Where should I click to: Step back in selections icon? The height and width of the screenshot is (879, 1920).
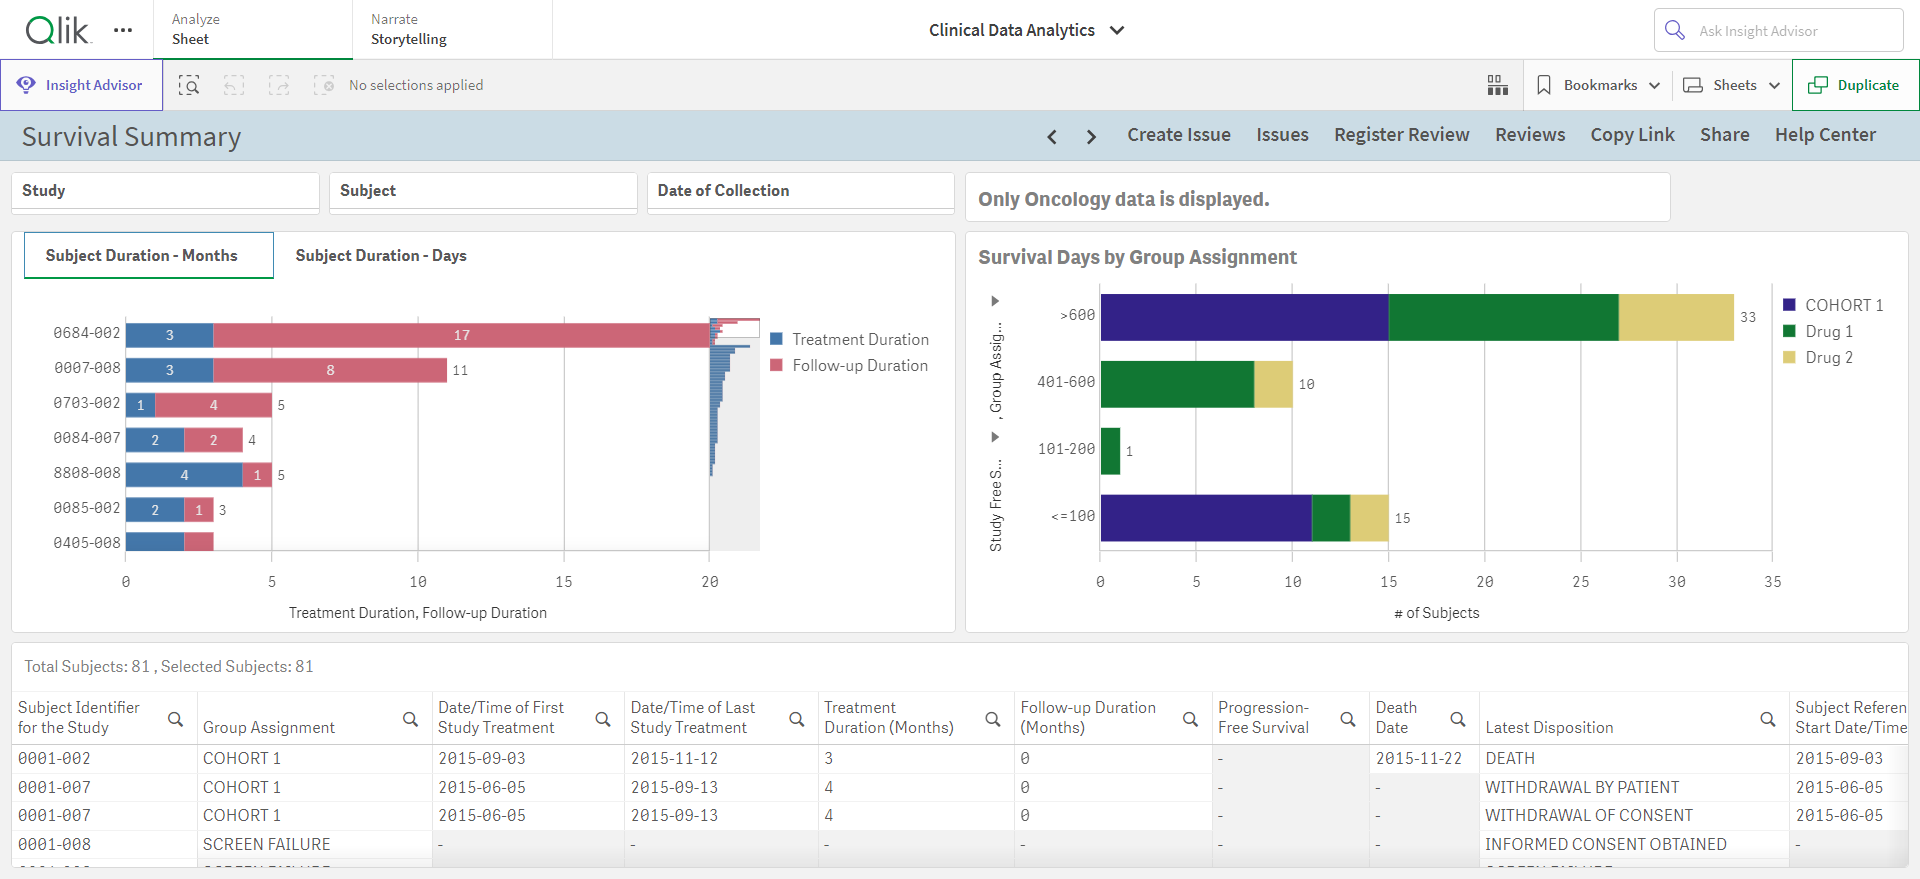(x=234, y=85)
